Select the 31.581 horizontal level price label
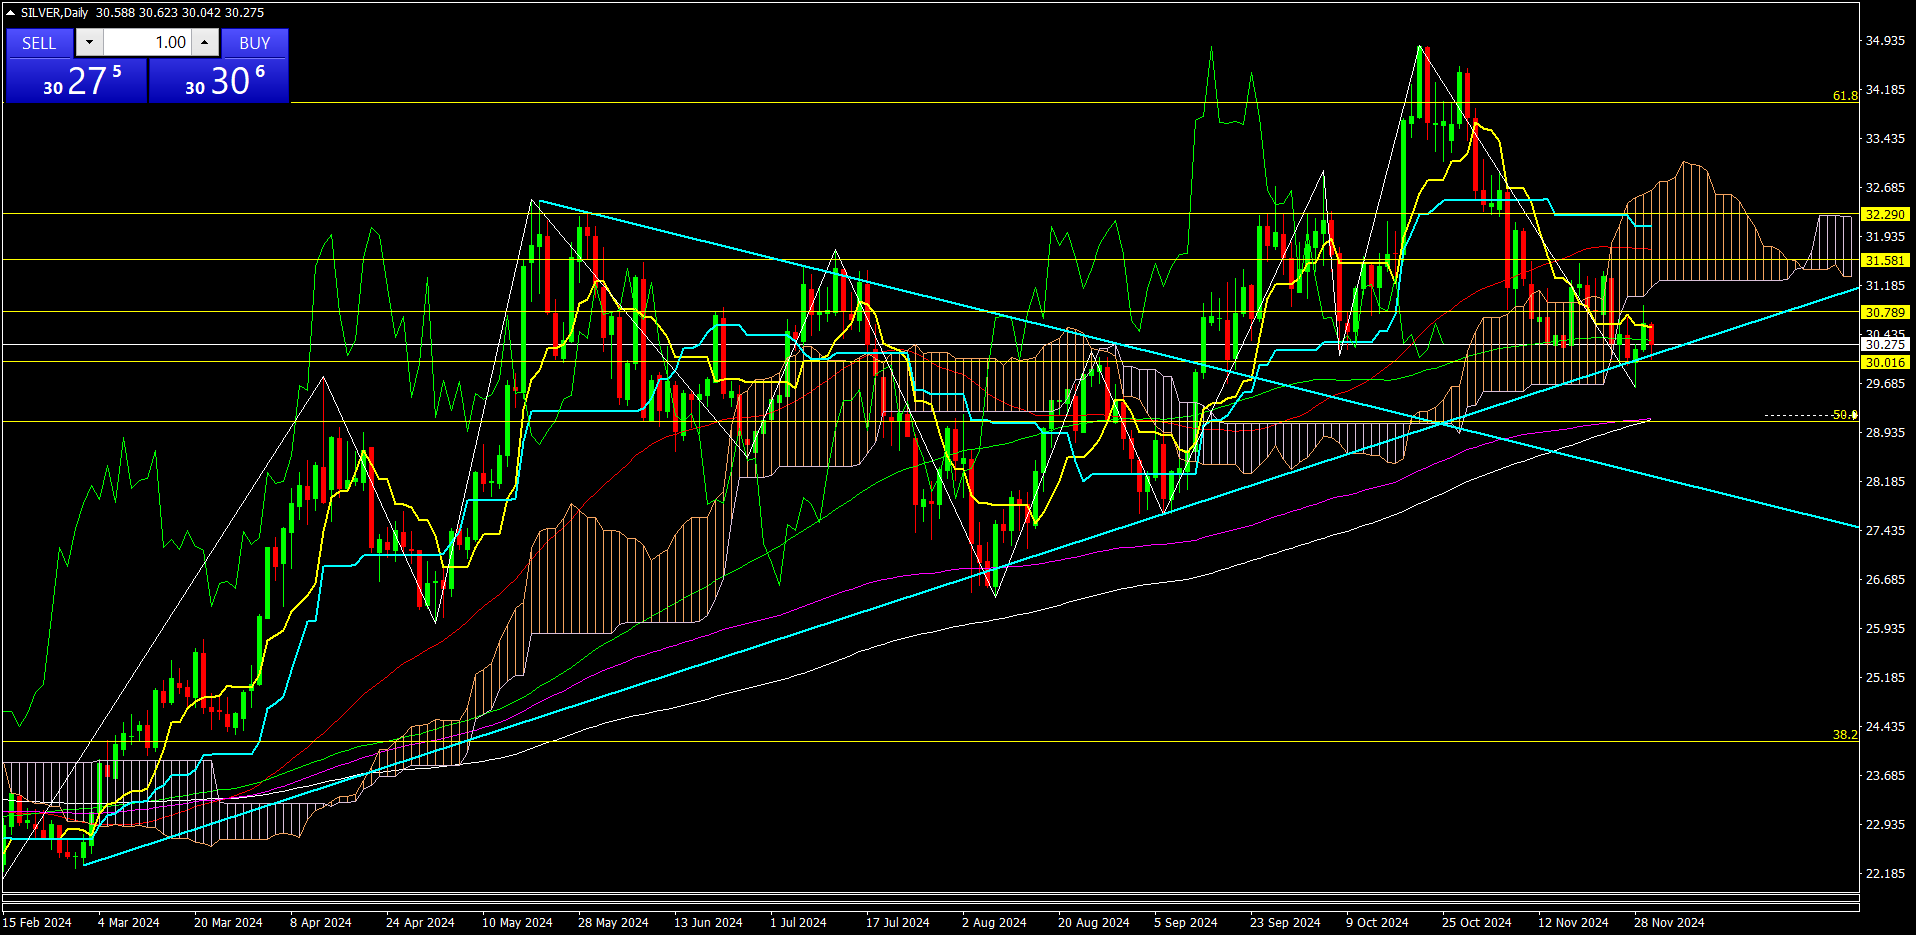 [1884, 260]
